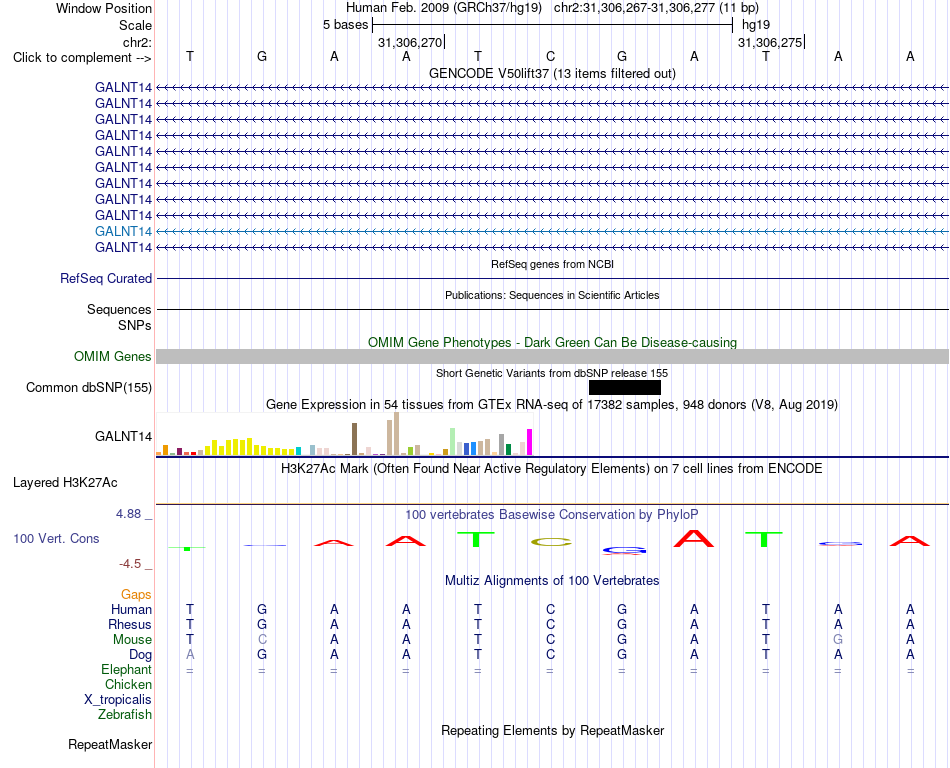Viewport: 950px width, 768px height.
Task: Click the 'Human Feb. 2009 (GRCh37/hg19)' assembly text
Action: [x=443, y=8]
